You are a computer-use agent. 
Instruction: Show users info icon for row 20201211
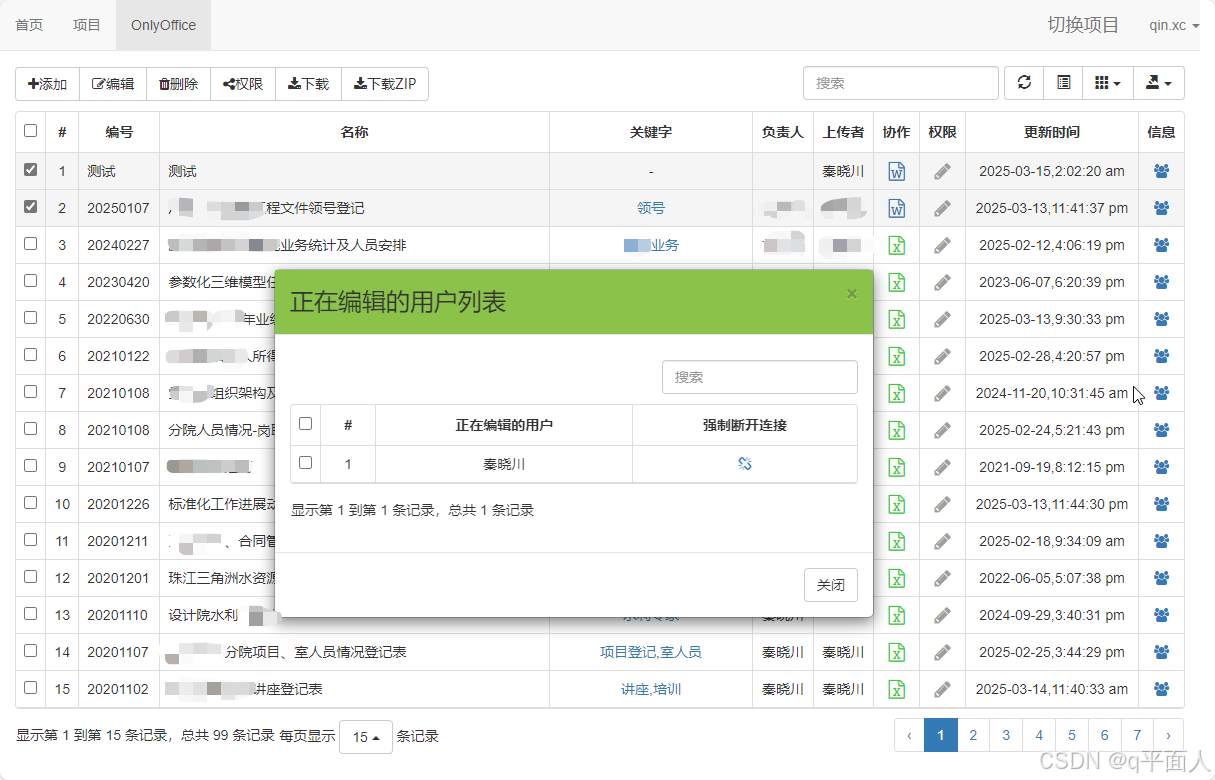pos(1161,541)
